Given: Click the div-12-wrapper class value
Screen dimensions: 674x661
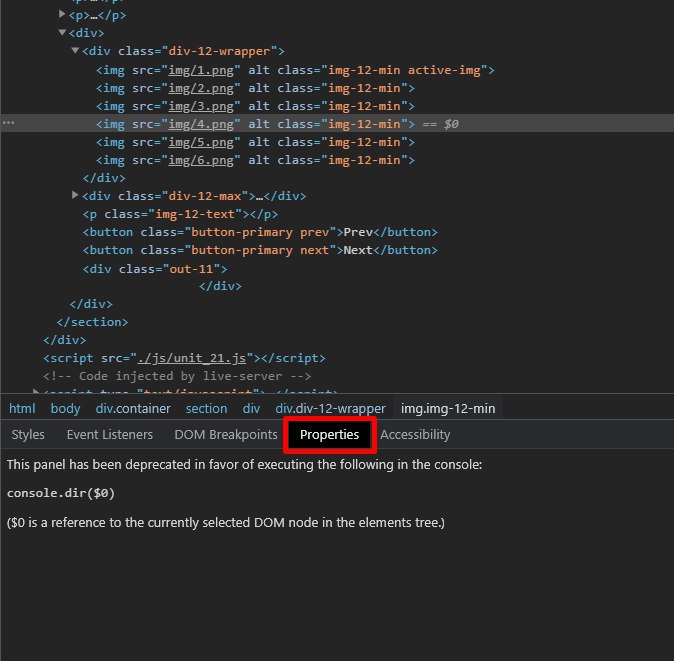Looking at the screenshot, I should click(x=219, y=51).
